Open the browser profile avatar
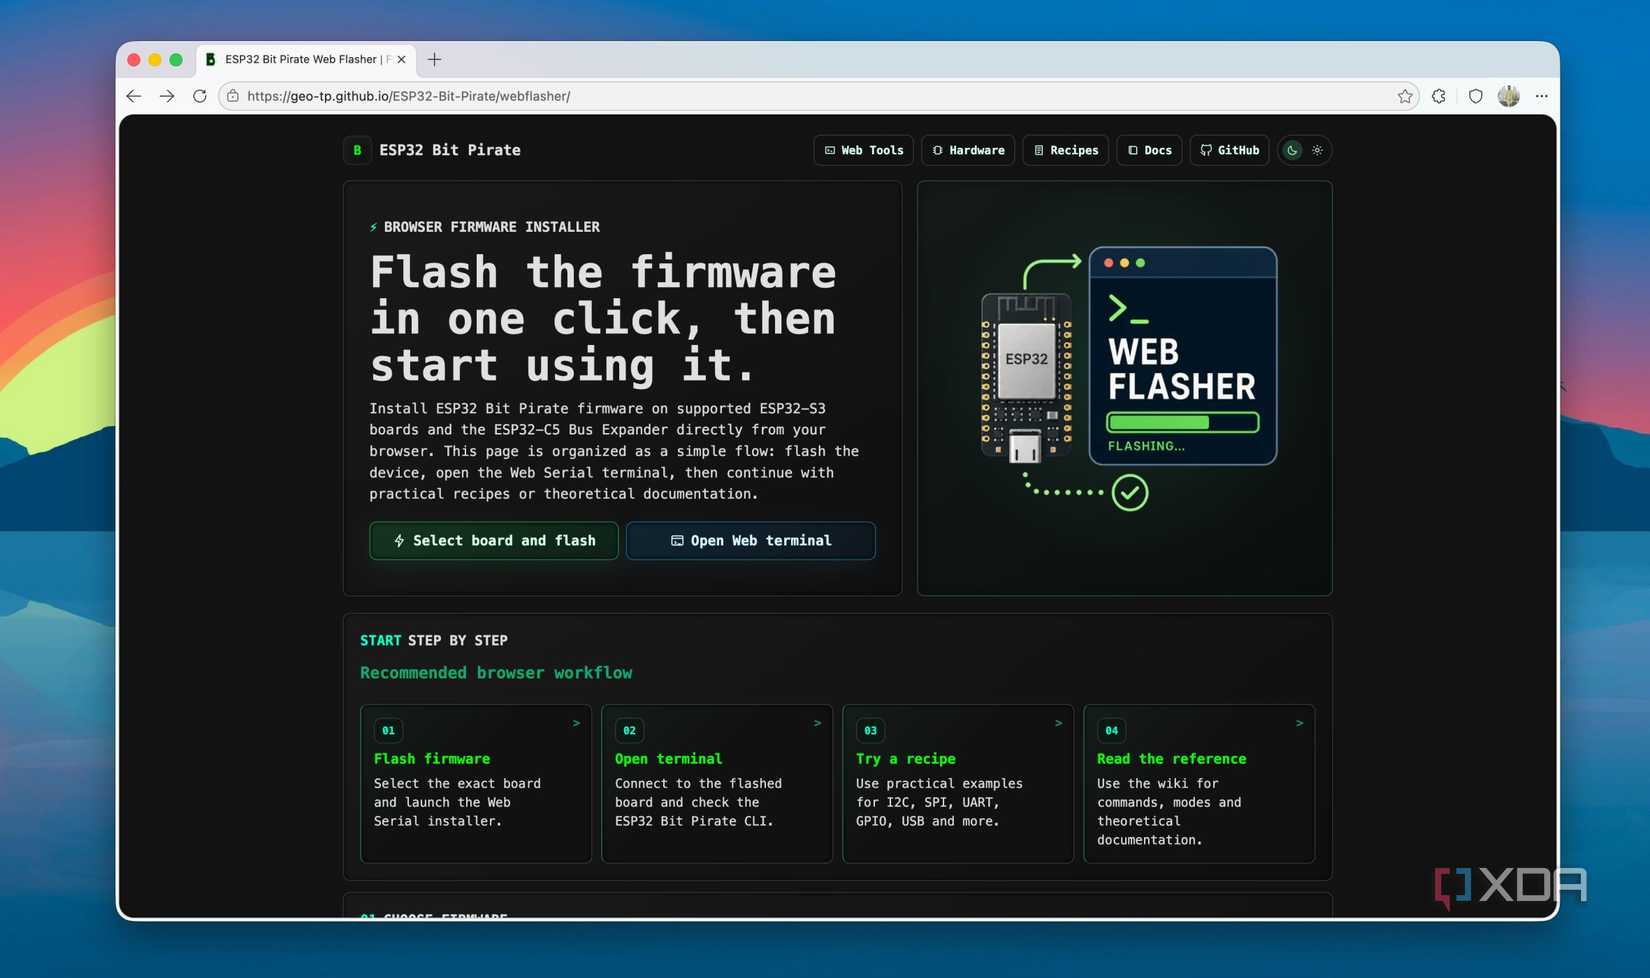This screenshot has width=1650, height=978. pos(1508,96)
